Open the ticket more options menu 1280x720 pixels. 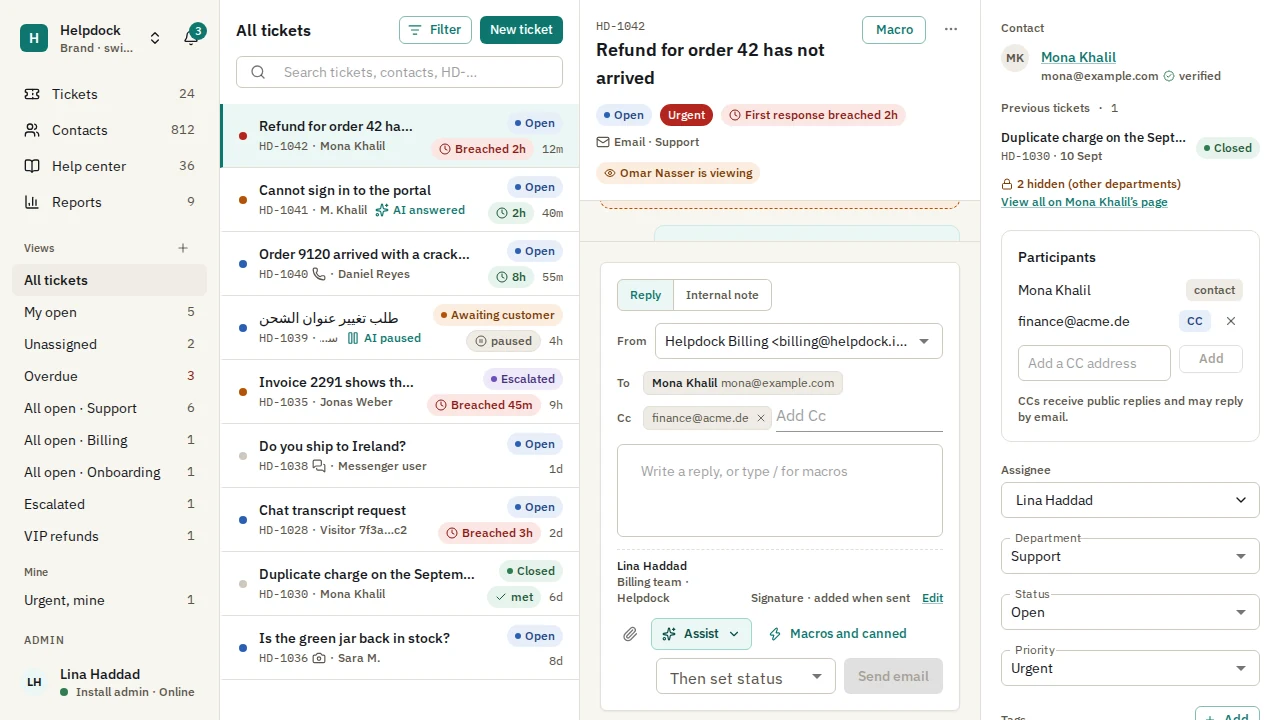tap(951, 30)
